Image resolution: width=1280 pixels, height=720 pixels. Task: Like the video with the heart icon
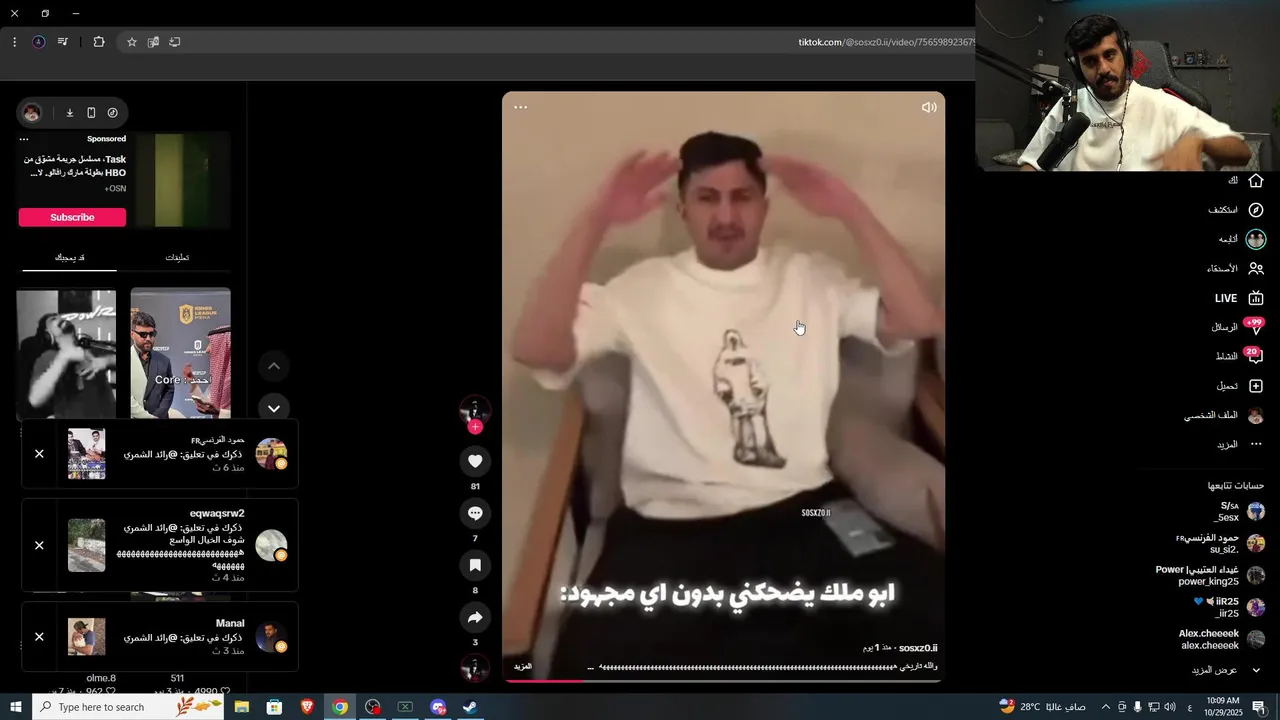[x=475, y=461]
